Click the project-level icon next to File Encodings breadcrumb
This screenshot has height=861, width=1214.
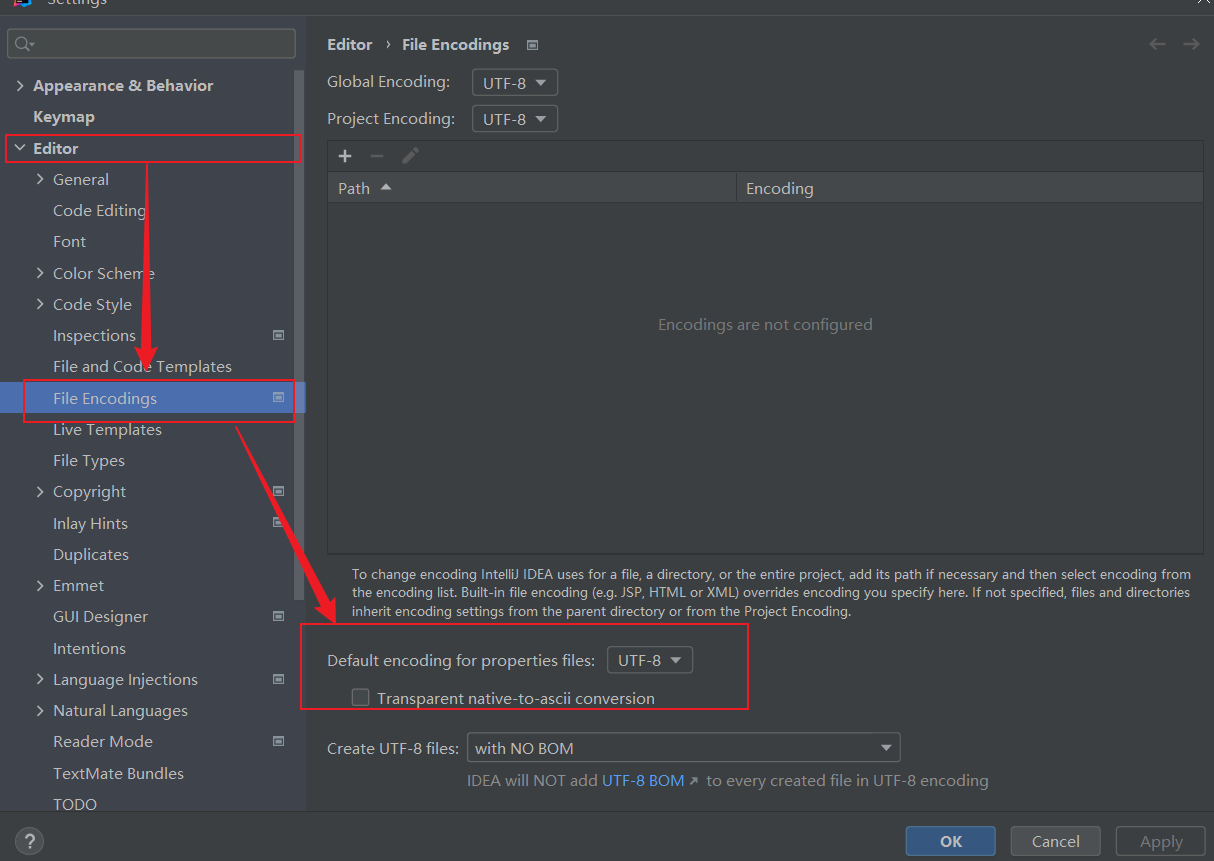pyautogui.click(x=533, y=45)
